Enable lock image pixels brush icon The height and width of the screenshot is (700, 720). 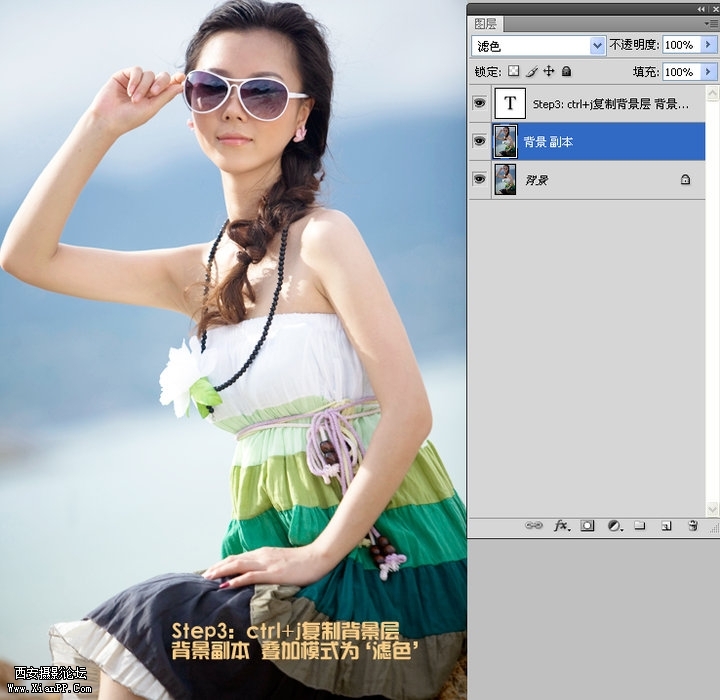[x=532, y=72]
